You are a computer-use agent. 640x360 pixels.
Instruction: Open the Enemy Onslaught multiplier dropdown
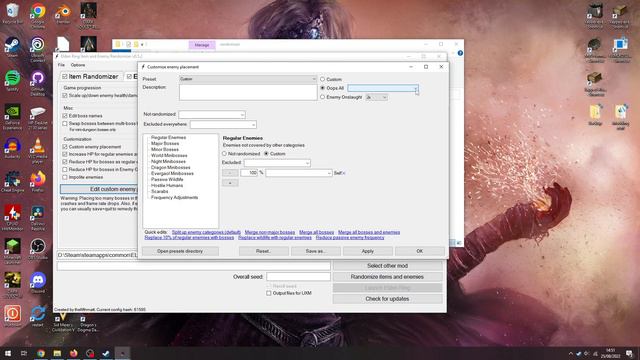click(376, 97)
